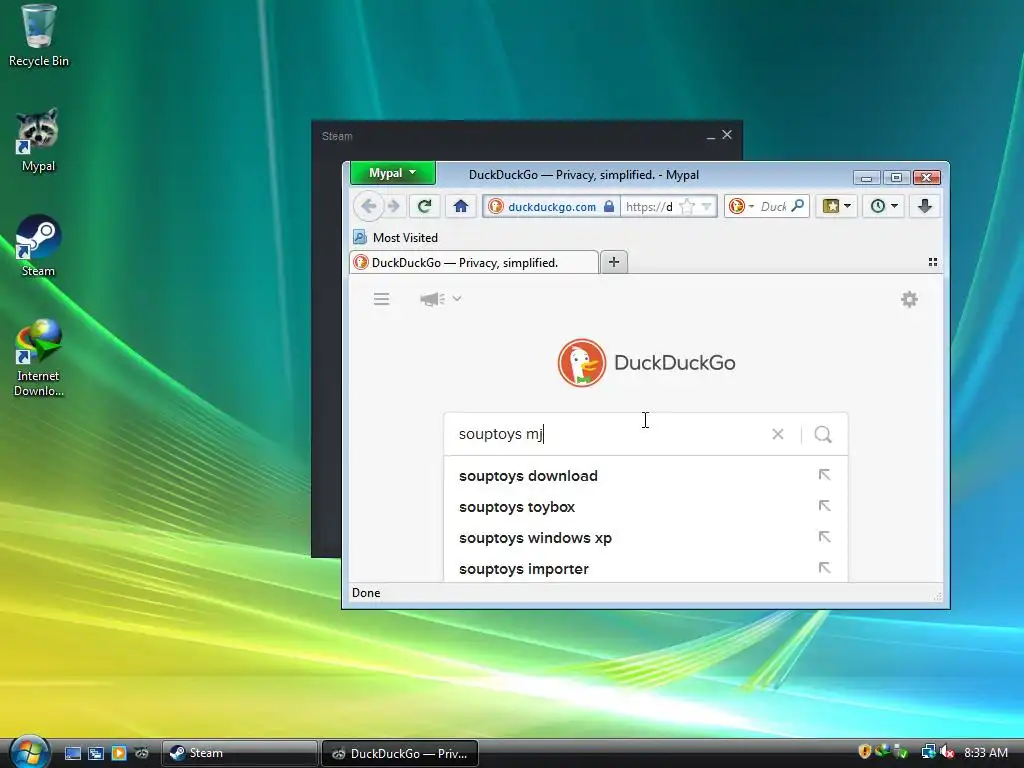
Task: Click into the toolbar Duck search box
Action: click(x=773, y=206)
